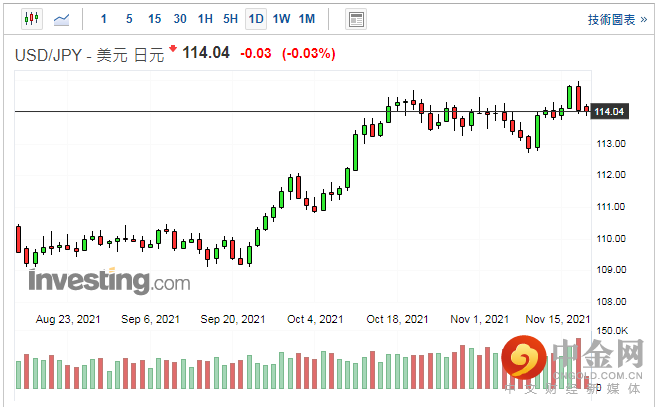Image resolution: width=658 pixels, height=407 pixels.
Task: Select the candlestick chart type icon
Action: point(31,19)
